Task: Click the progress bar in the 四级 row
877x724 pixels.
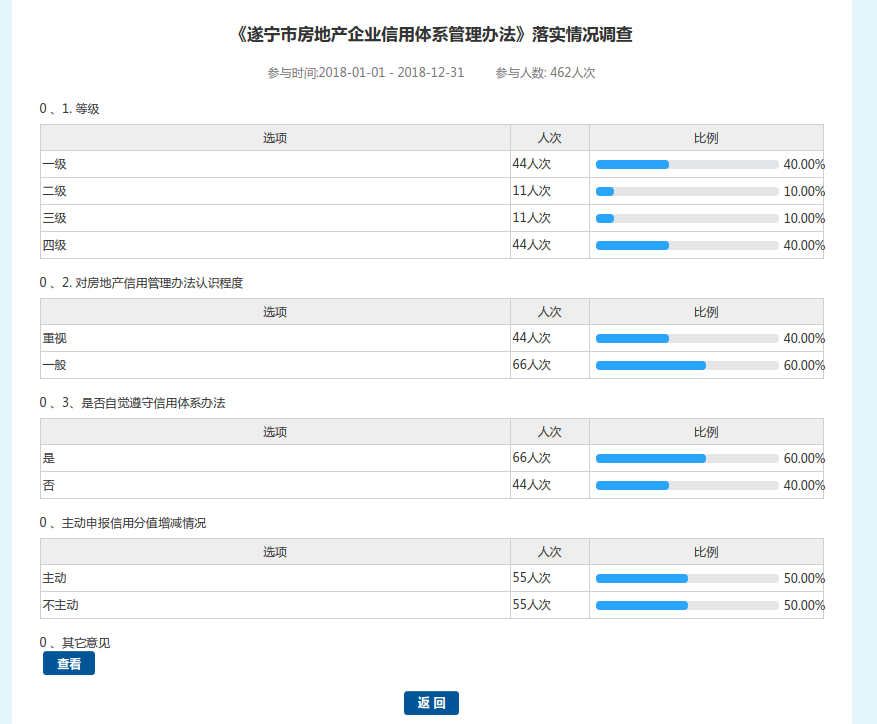Action: click(686, 245)
